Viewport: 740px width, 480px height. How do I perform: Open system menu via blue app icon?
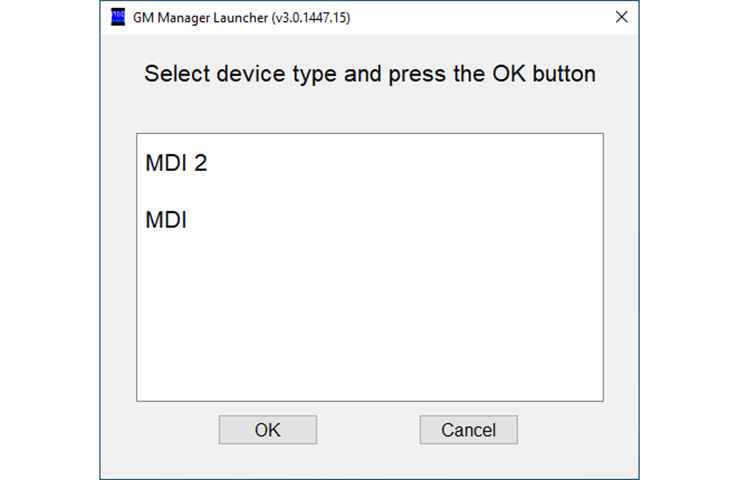118,17
